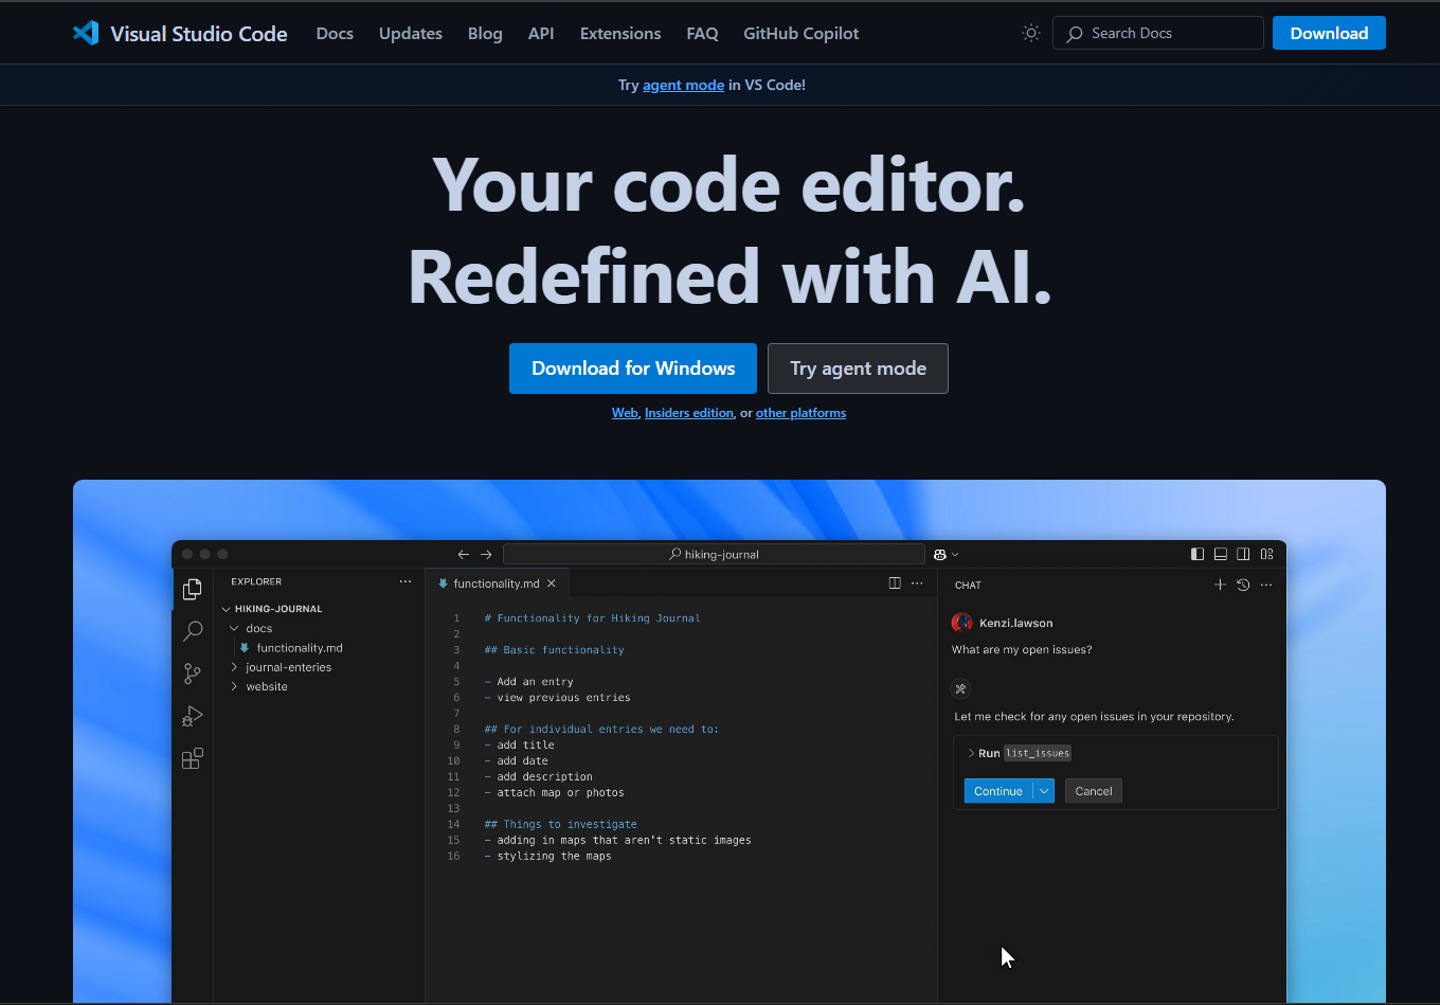Image resolution: width=1440 pixels, height=1005 pixels.
Task: Select functionality.md in the Explorer tree
Action: point(299,648)
